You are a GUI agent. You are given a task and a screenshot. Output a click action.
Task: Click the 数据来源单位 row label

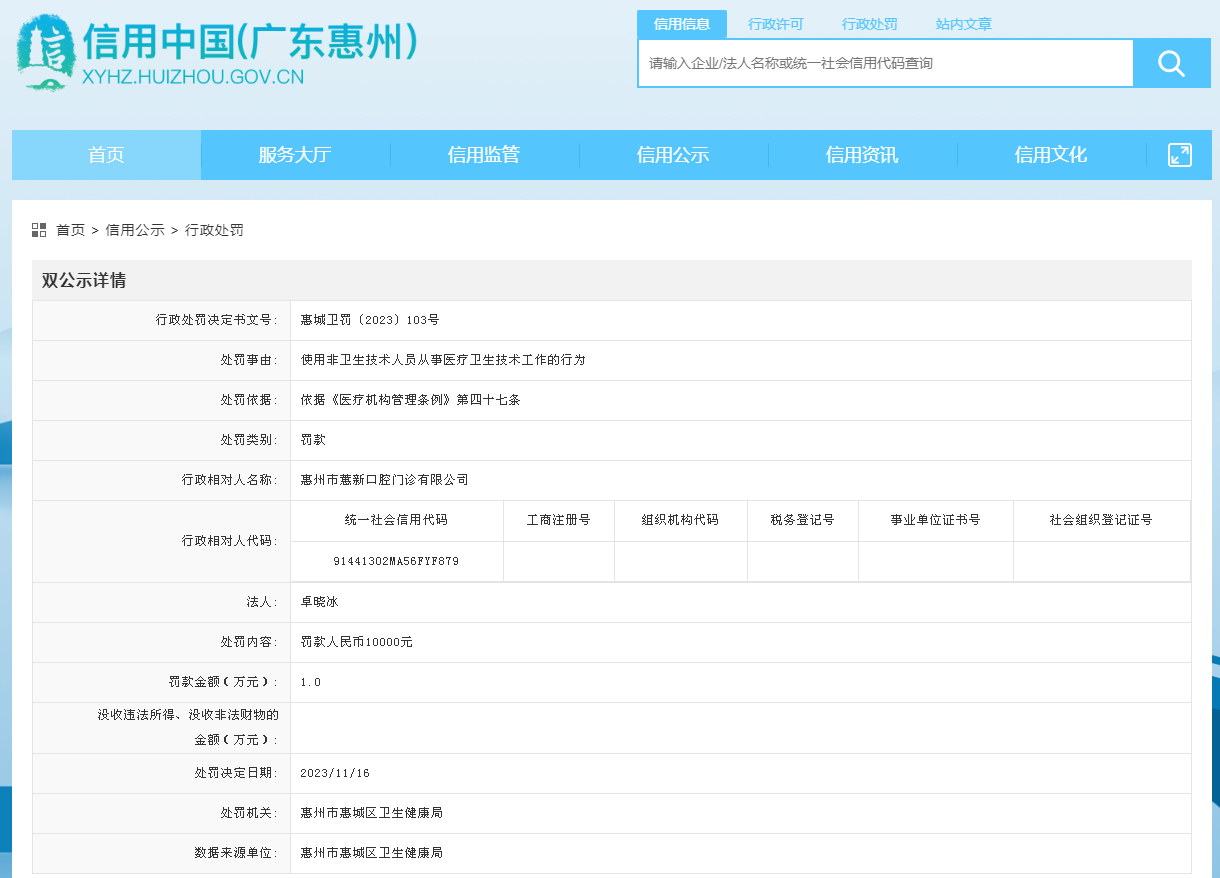(237, 853)
